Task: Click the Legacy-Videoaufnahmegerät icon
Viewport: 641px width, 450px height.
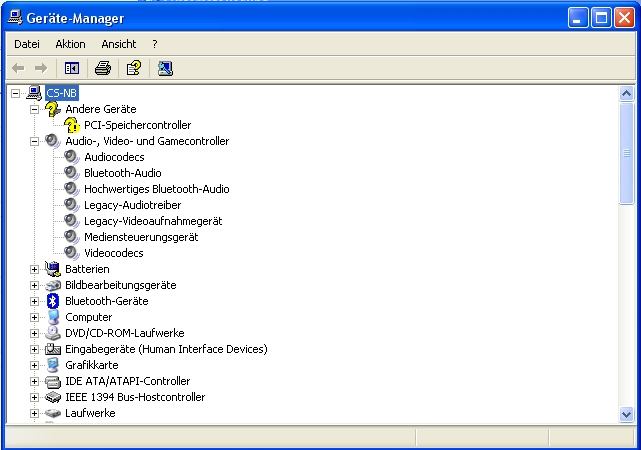Action: tap(72, 221)
